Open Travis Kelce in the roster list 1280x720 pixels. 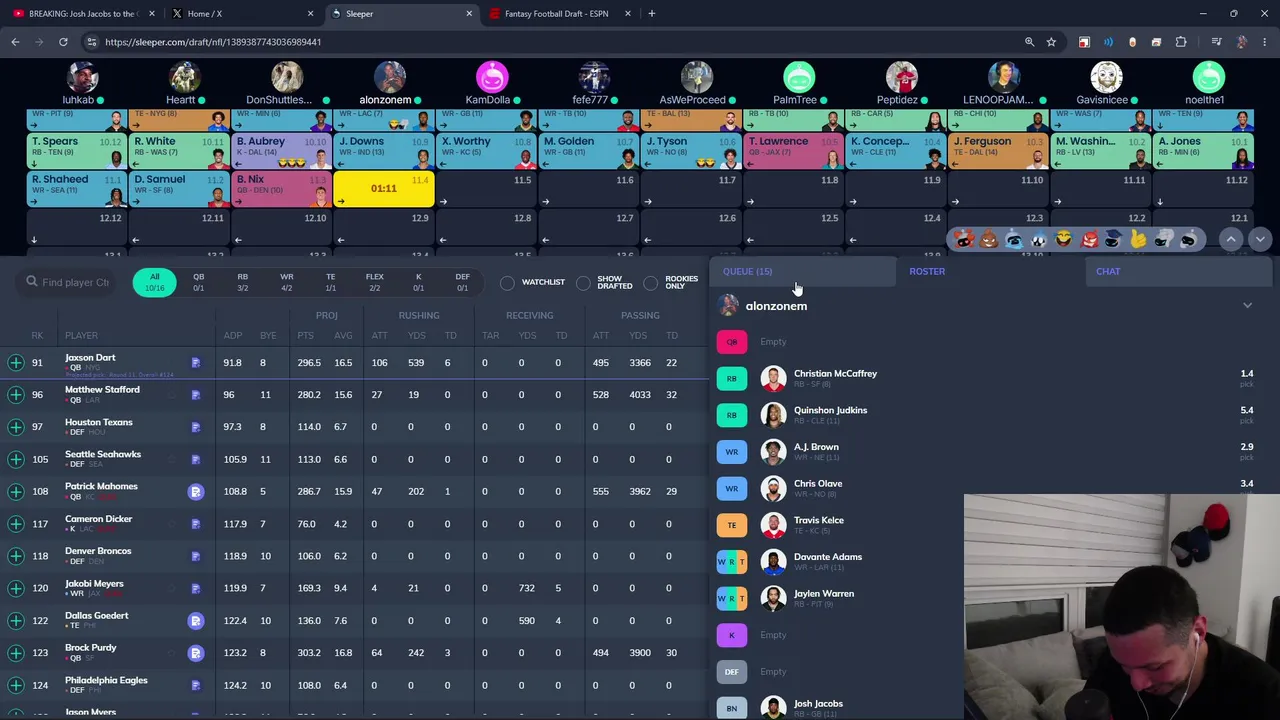(x=819, y=520)
